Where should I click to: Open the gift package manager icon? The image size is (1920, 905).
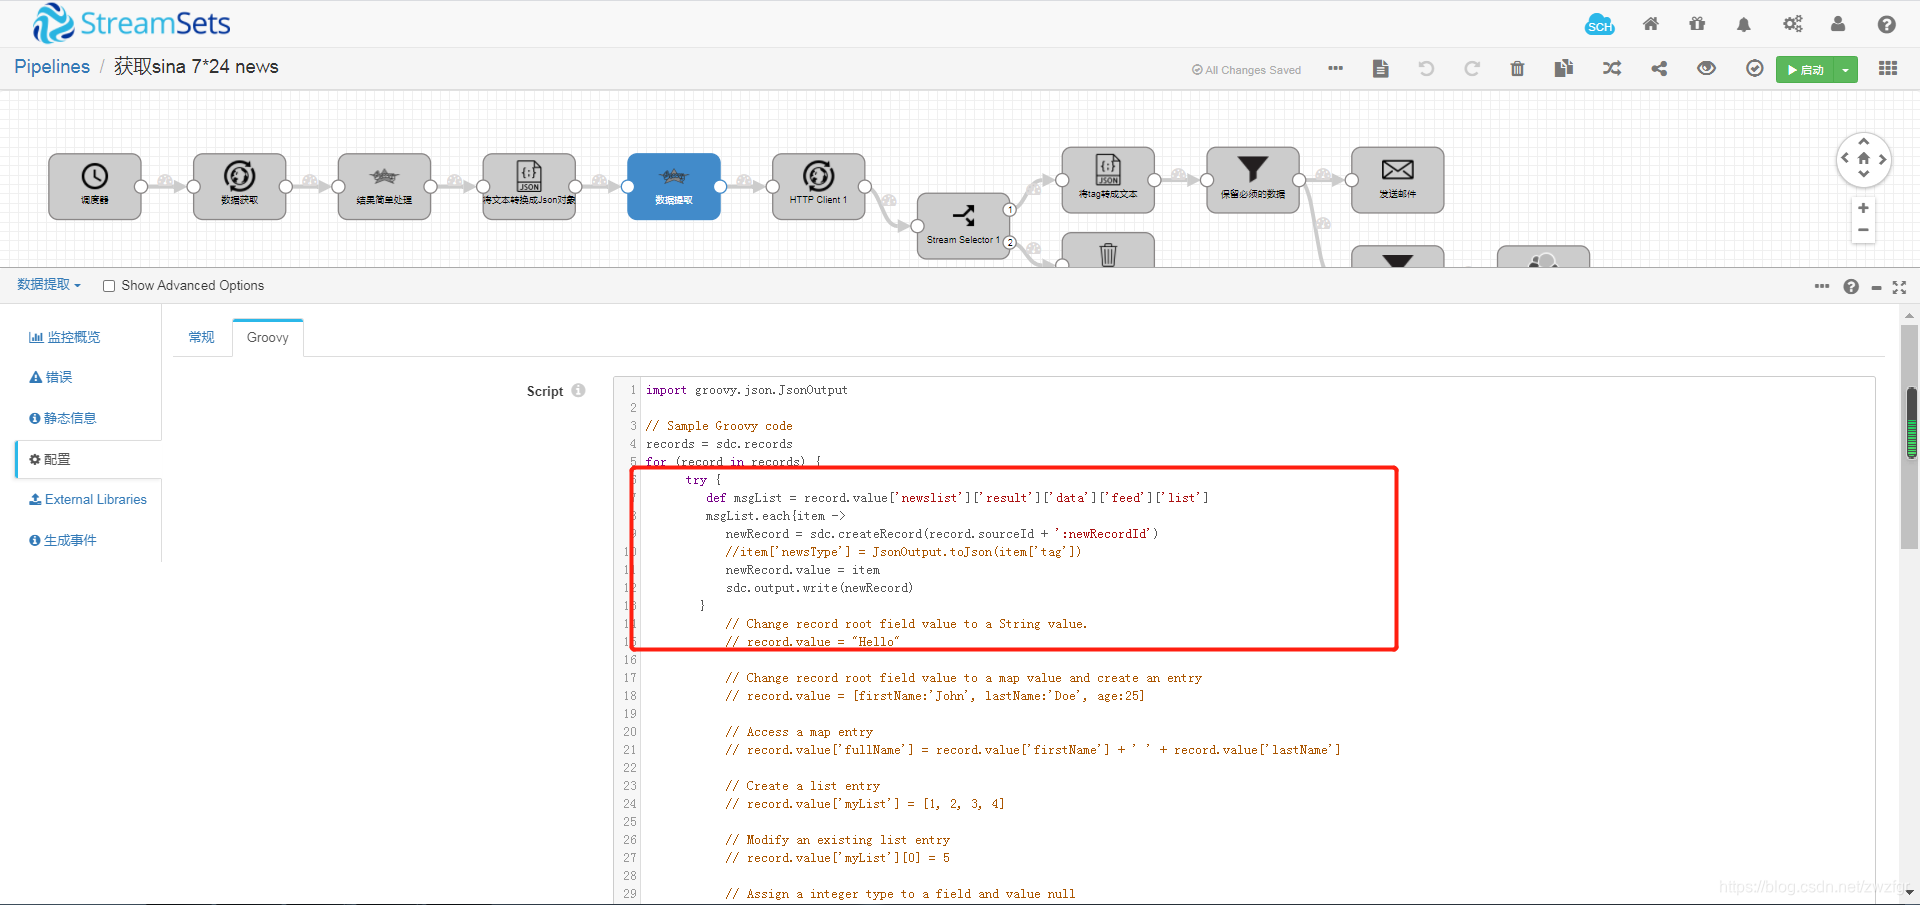1697,24
